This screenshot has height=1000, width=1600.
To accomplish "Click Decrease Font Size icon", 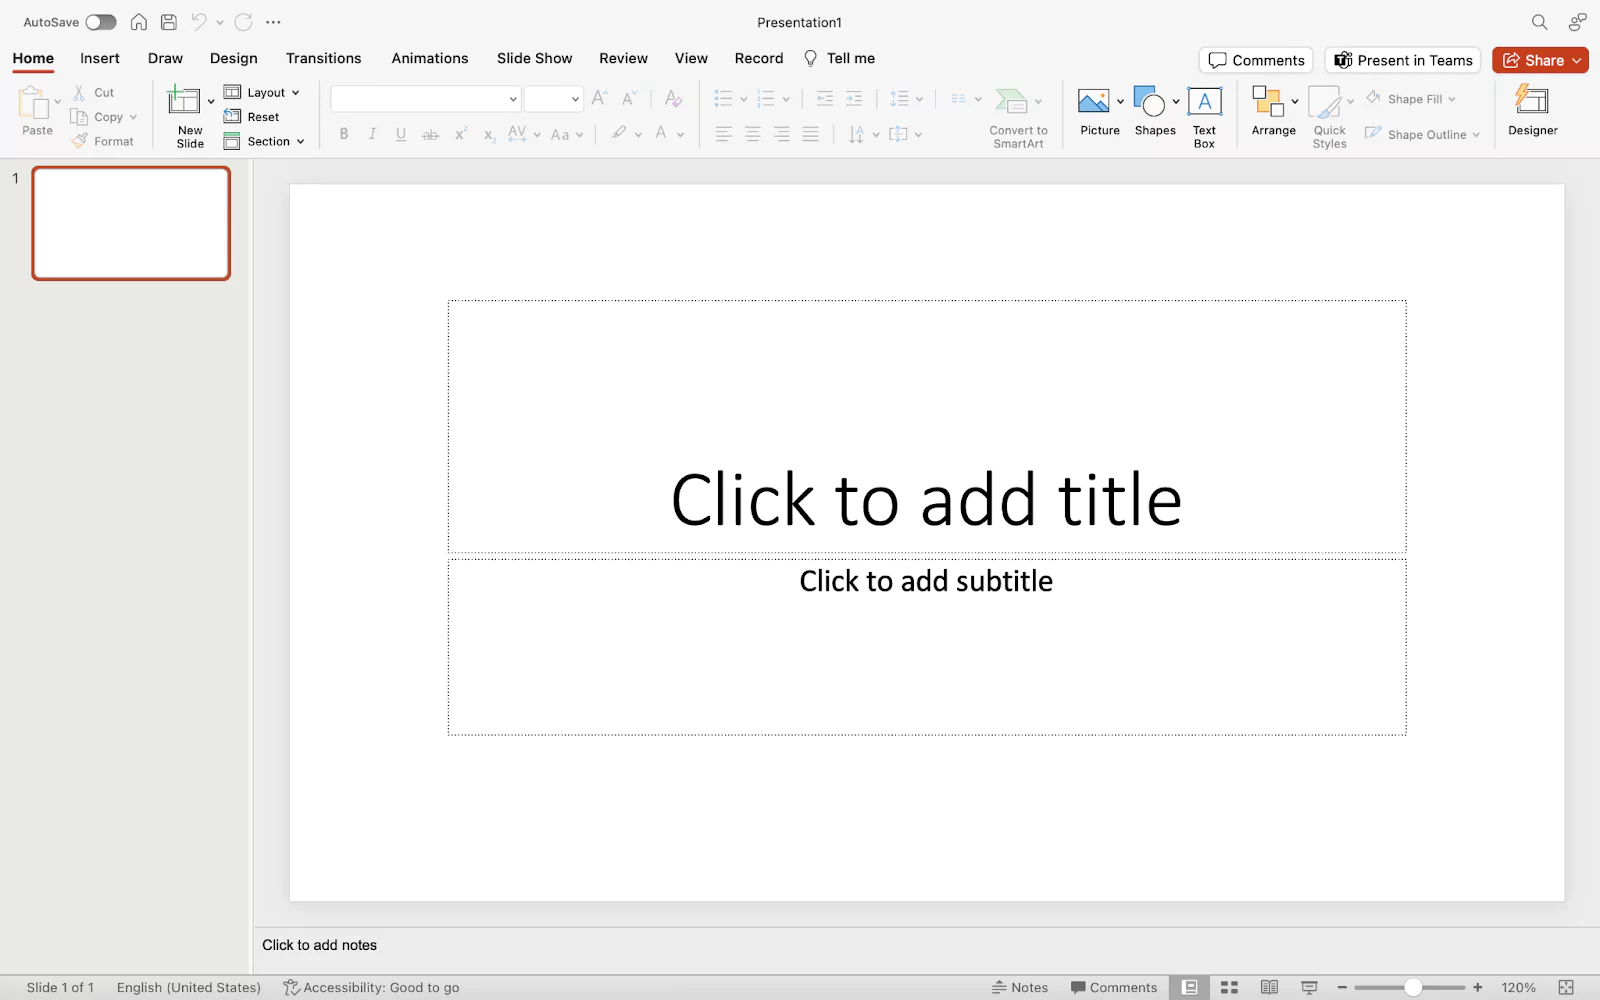I will [x=629, y=98].
